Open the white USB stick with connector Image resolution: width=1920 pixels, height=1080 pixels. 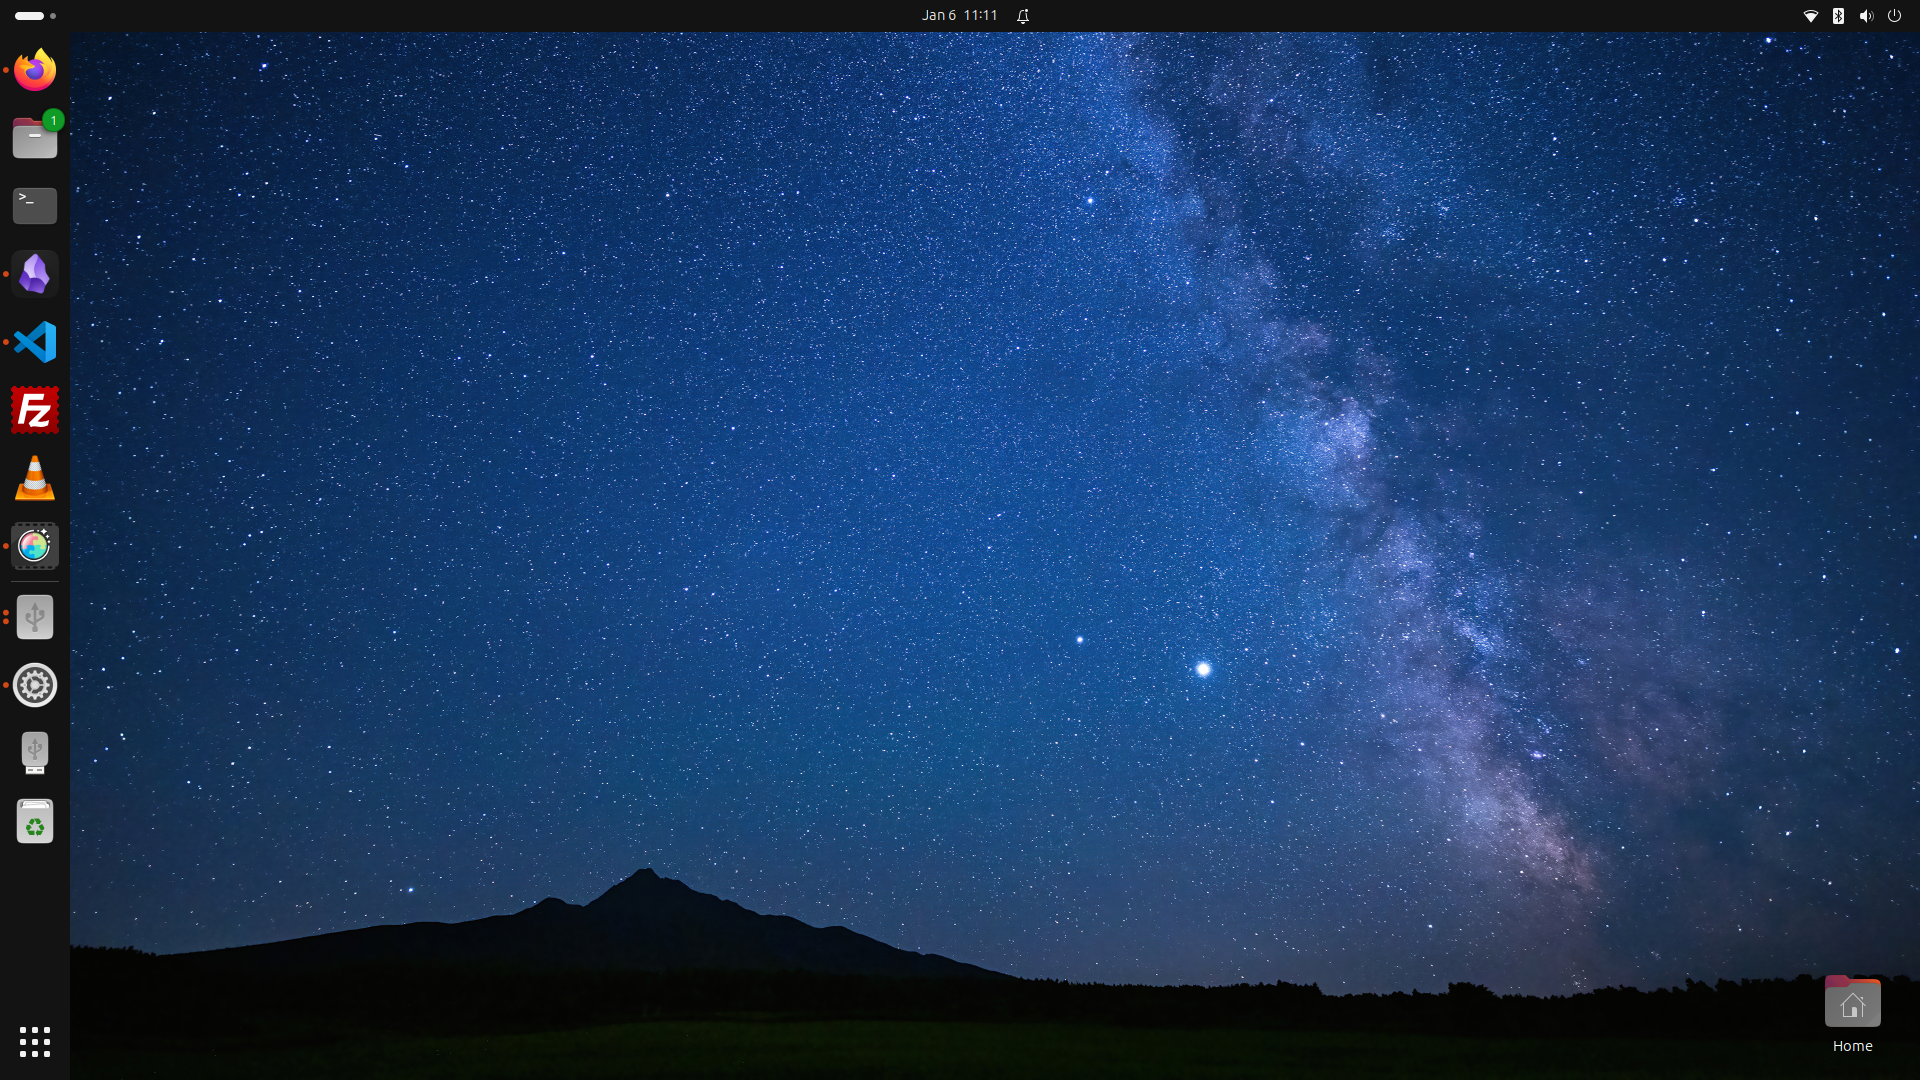point(35,753)
